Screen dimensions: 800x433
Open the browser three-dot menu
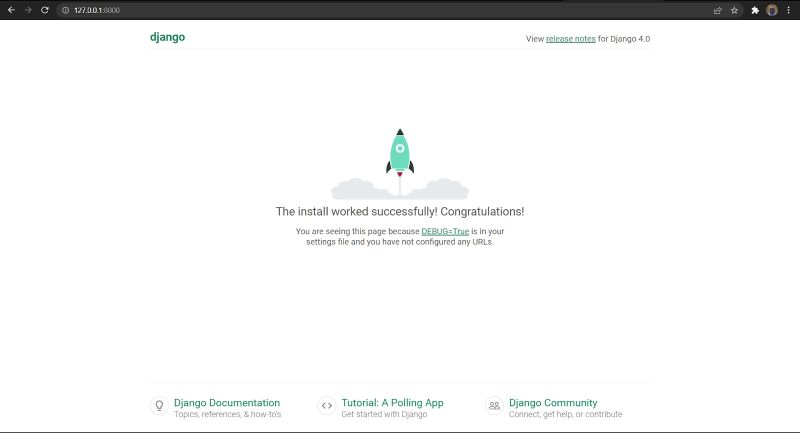coord(788,10)
